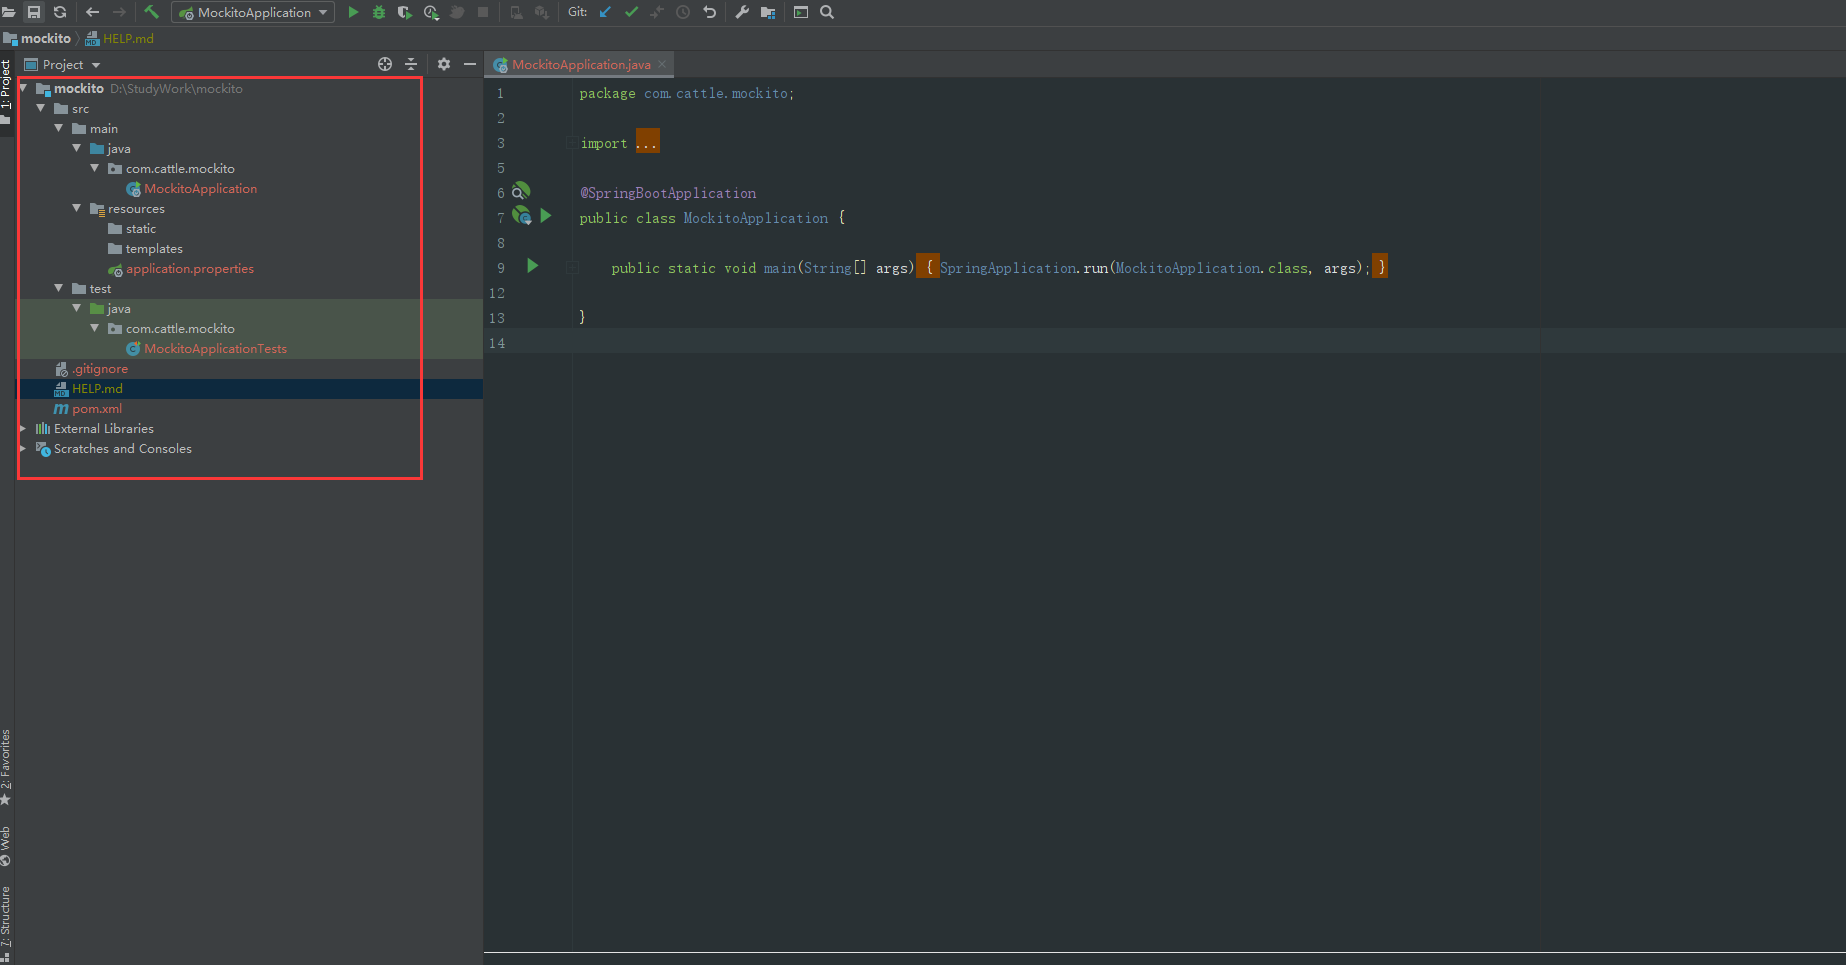Viewport: 1846px width, 965px height.
Task: Collapse the main folder arrow
Action: (59, 128)
